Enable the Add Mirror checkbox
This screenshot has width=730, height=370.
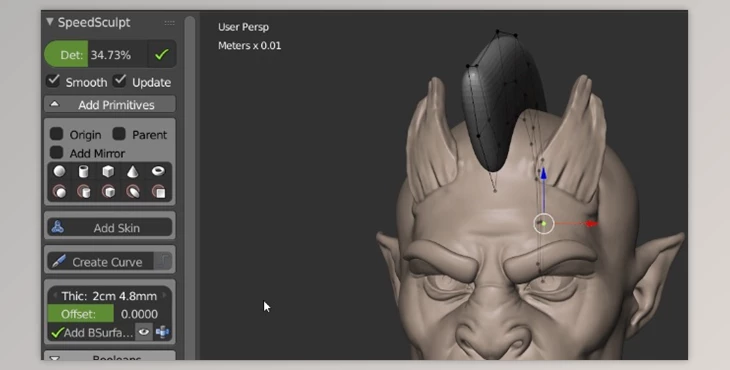pos(56,152)
